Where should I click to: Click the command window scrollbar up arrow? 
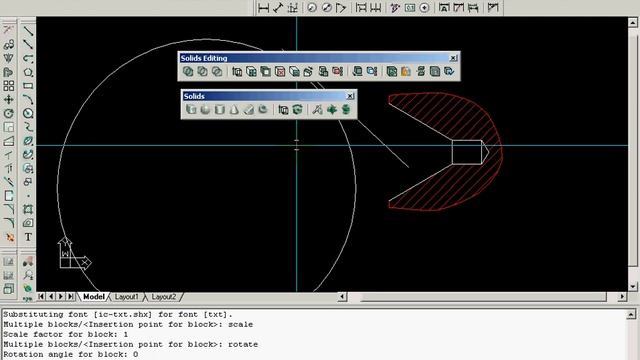click(x=631, y=314)
